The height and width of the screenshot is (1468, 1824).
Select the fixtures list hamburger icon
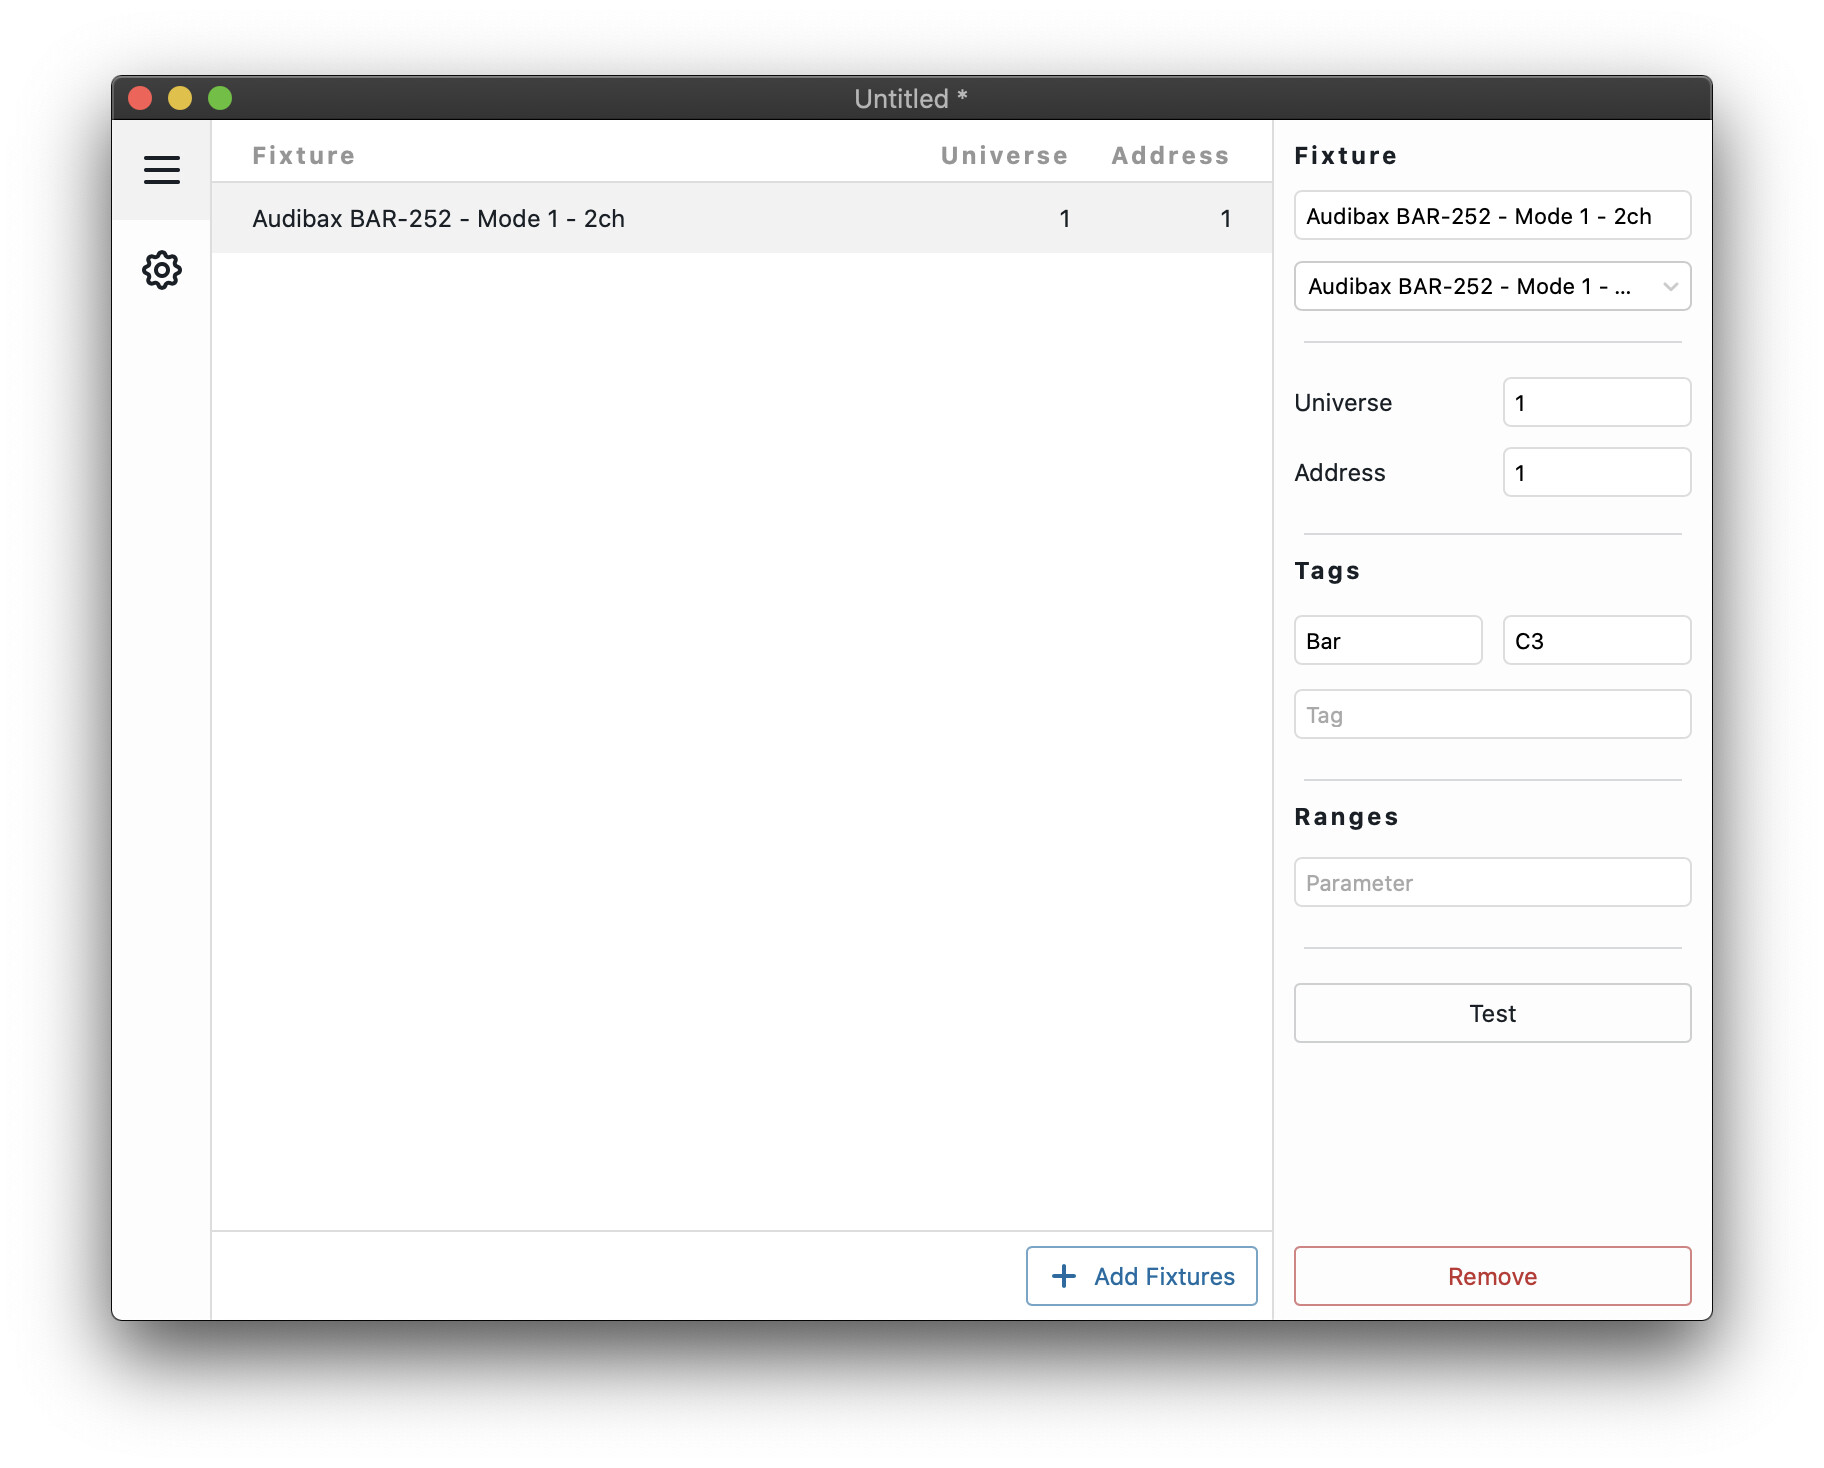point(161,170)
